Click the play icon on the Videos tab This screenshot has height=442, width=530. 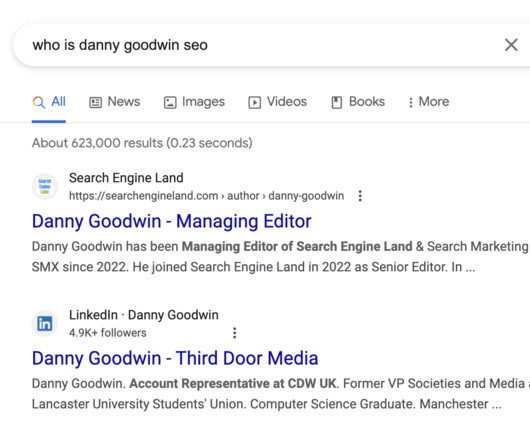pyautogui.click(x=255, y=102)
